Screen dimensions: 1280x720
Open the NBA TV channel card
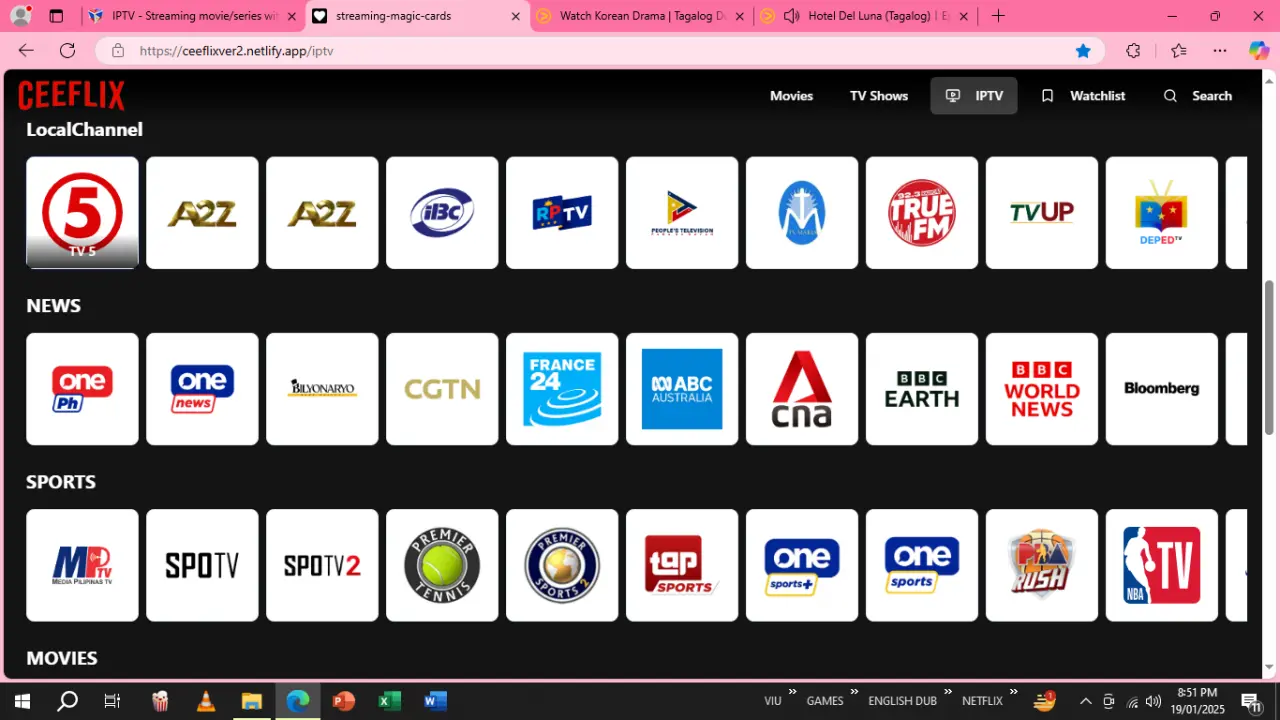click(x=1162, y=565)
